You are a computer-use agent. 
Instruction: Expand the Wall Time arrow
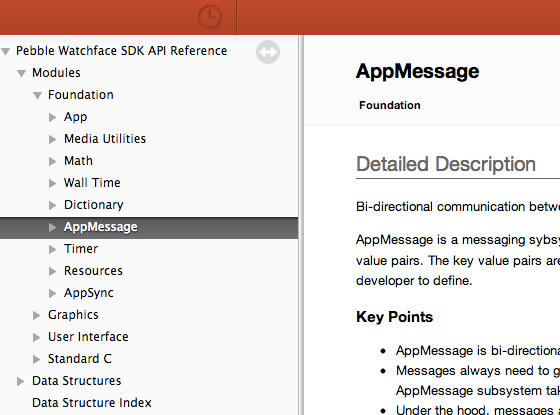pyautogui.click(x=52, y=183)
